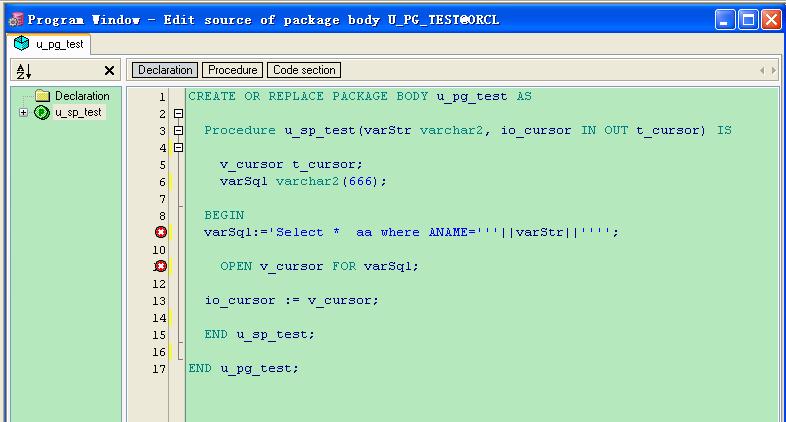Close the code contents pane with X

(109, 71)
